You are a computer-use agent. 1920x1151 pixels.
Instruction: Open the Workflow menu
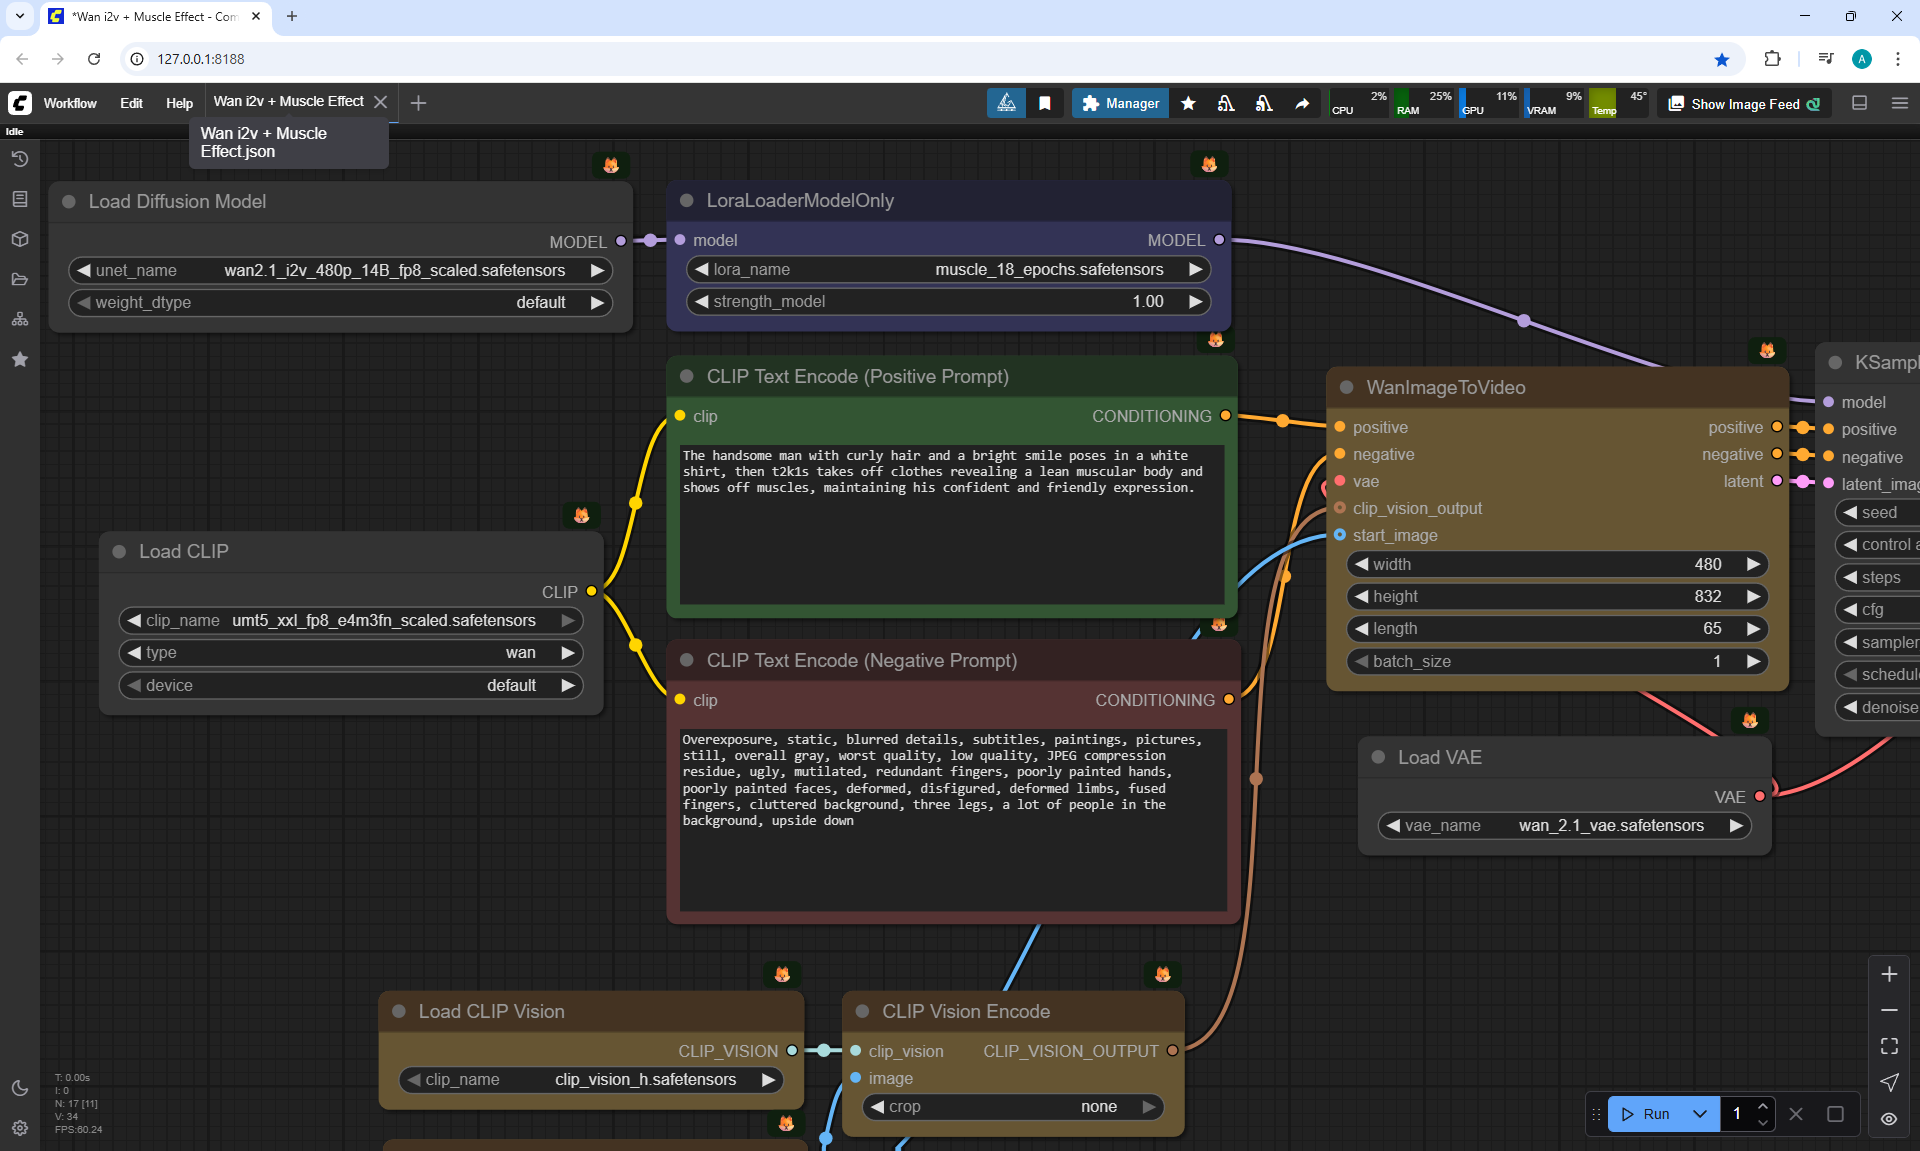[x=70, y=103]
